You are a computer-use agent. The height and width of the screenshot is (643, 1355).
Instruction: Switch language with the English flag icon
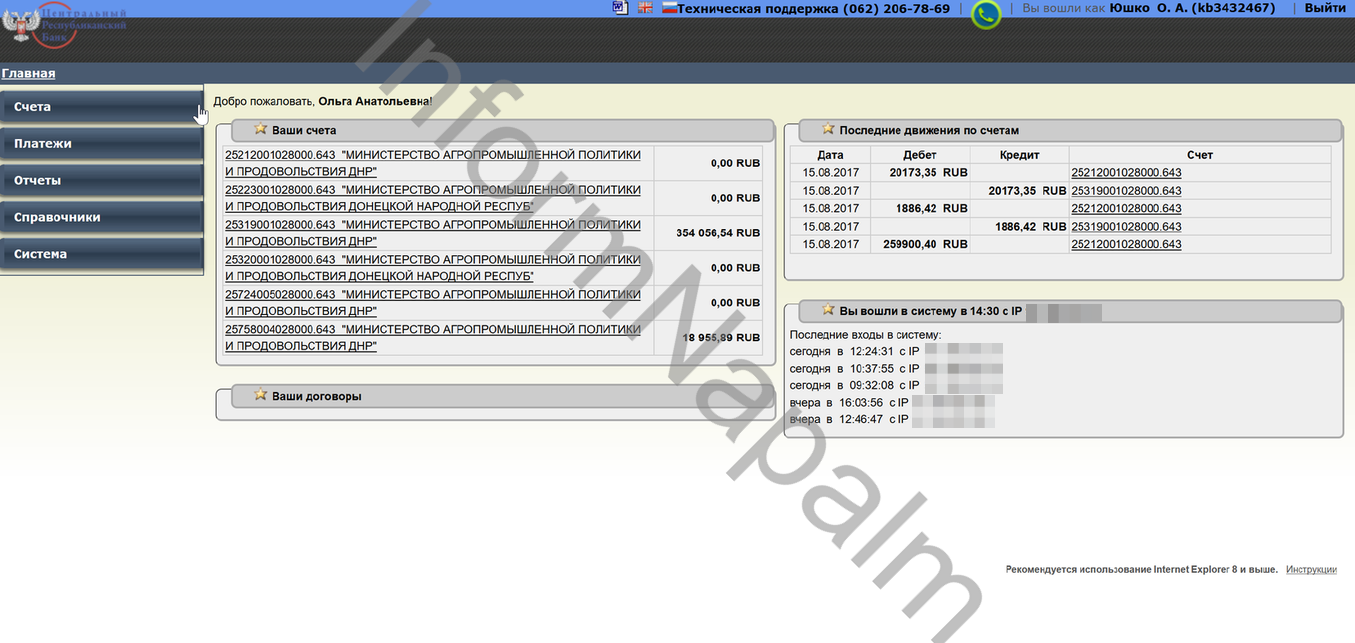point(645,8)
